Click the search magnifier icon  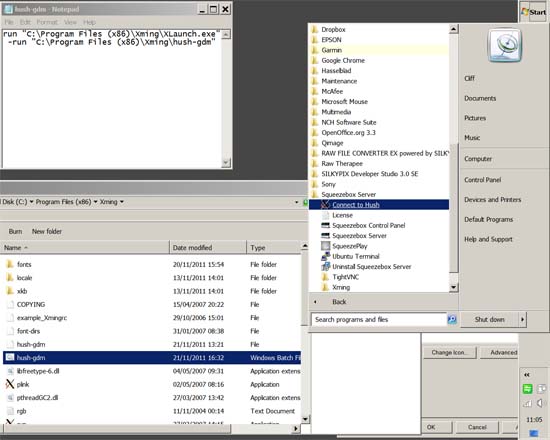pos(452,319)
